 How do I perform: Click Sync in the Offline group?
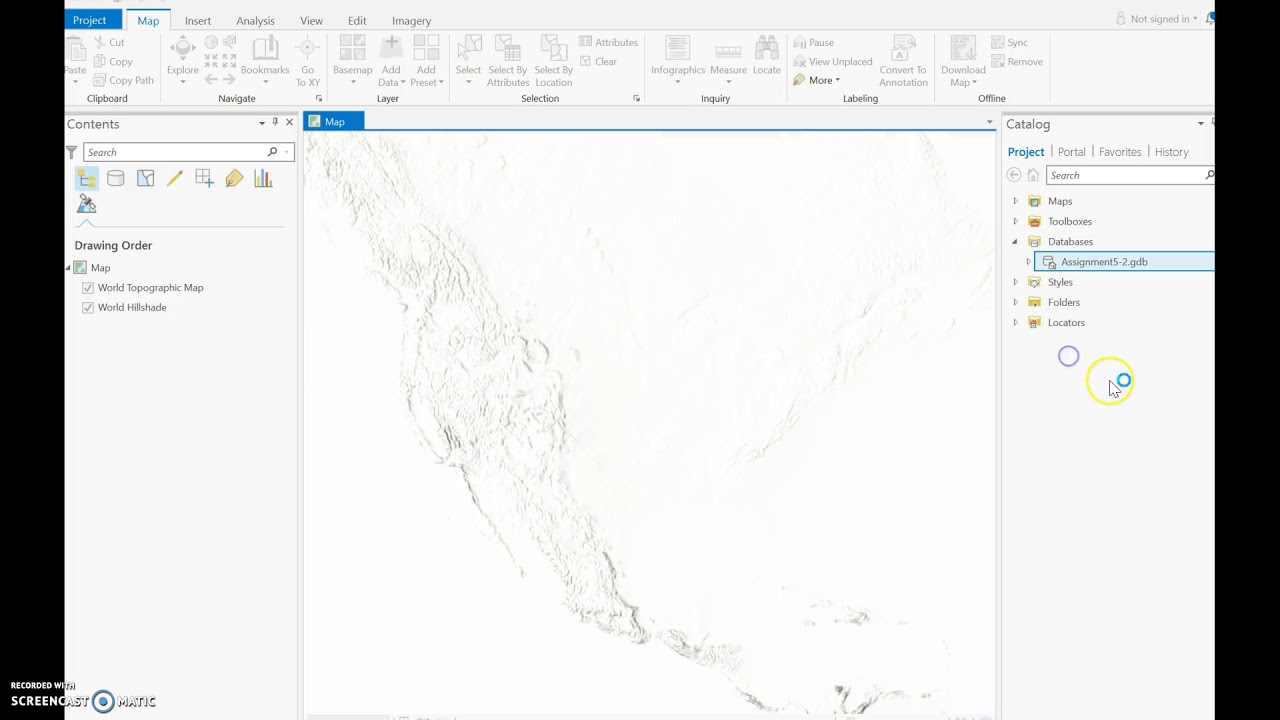point(1009,42)
